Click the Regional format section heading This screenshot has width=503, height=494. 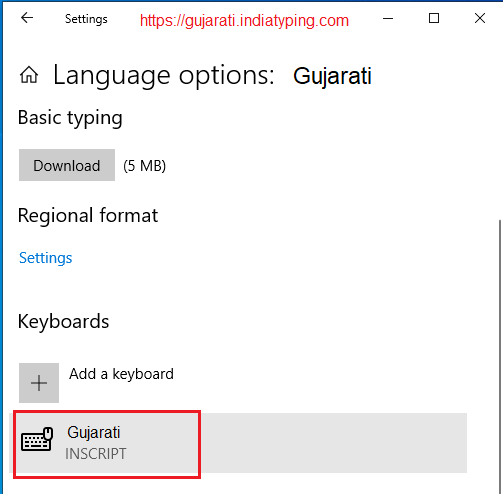[88, 215]
